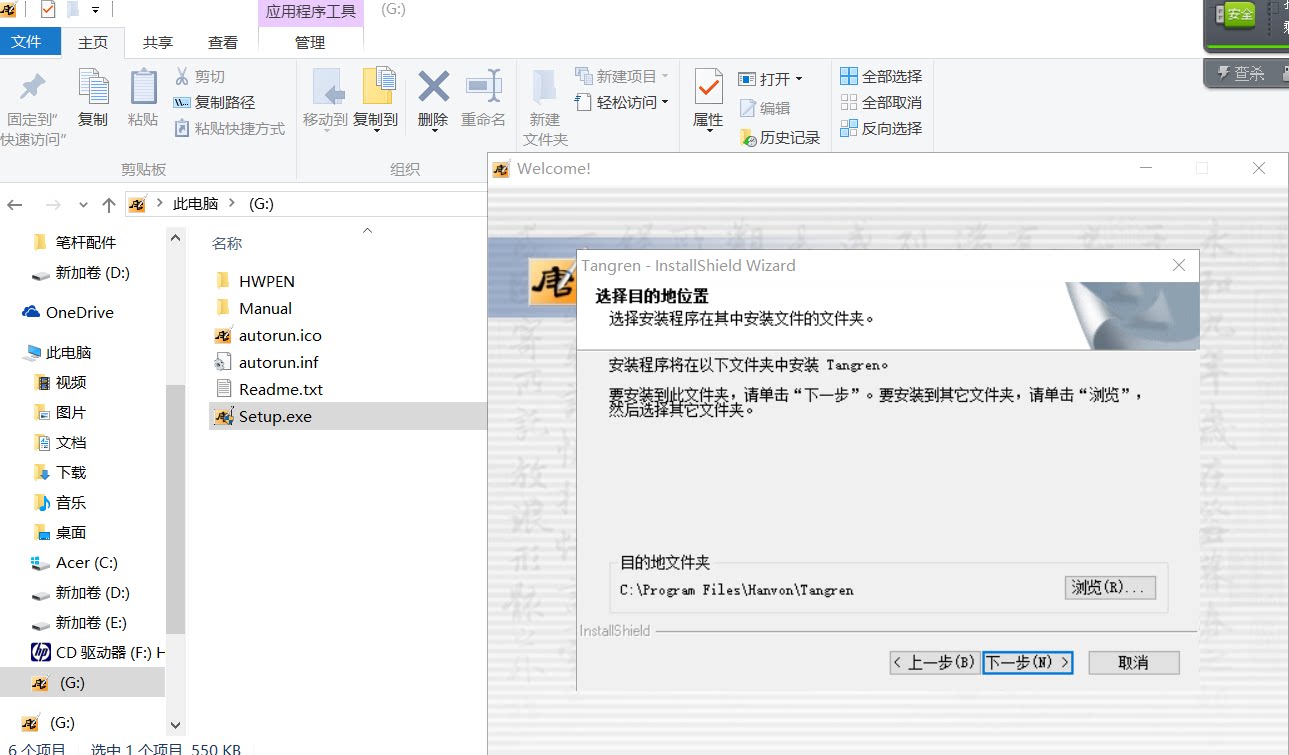Click the Application Tools (应用程序工具) tab header
Screen dimensions: 1289x755
[x=311, y=12]
